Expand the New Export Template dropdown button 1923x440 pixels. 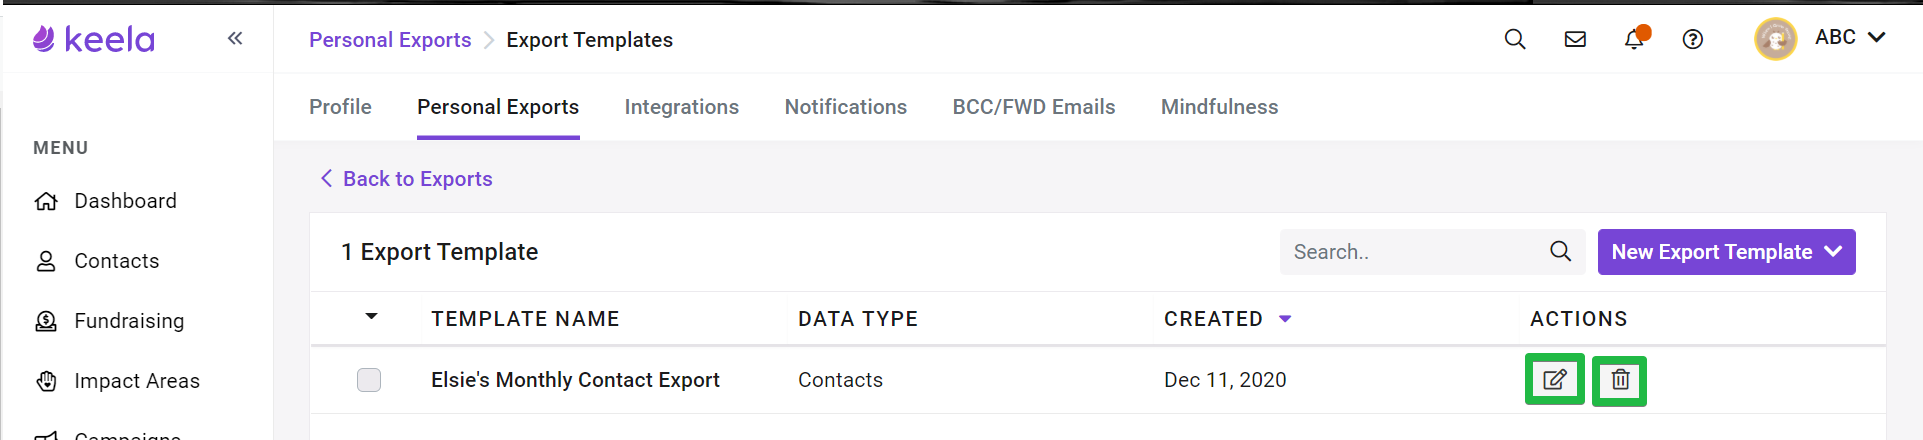coord(1726,252)
